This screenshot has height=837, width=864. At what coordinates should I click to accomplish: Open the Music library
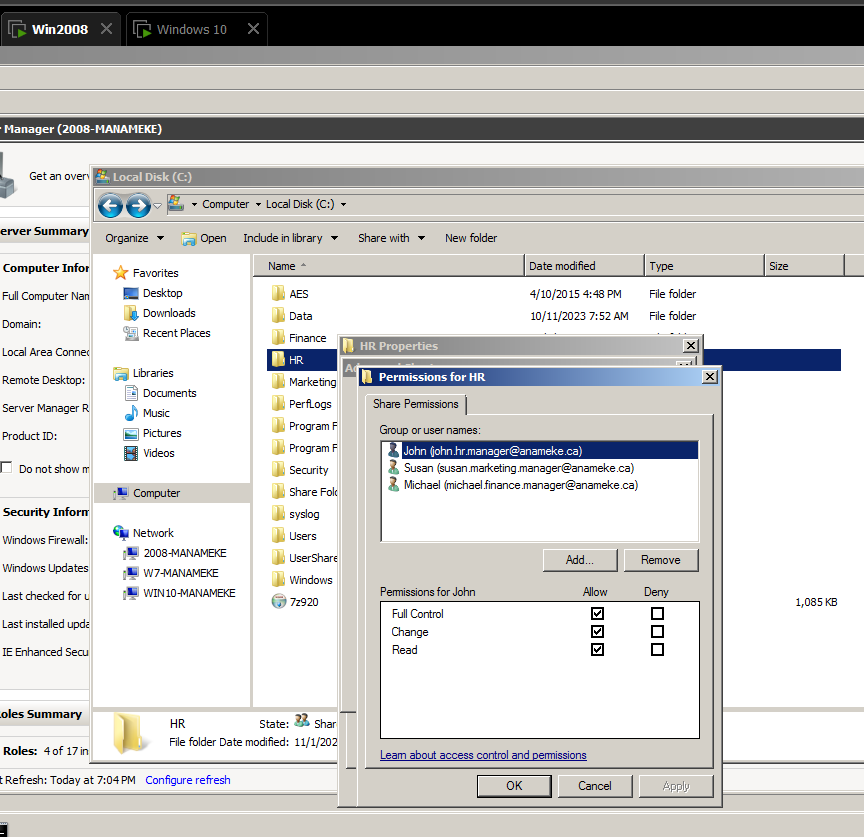157,413
